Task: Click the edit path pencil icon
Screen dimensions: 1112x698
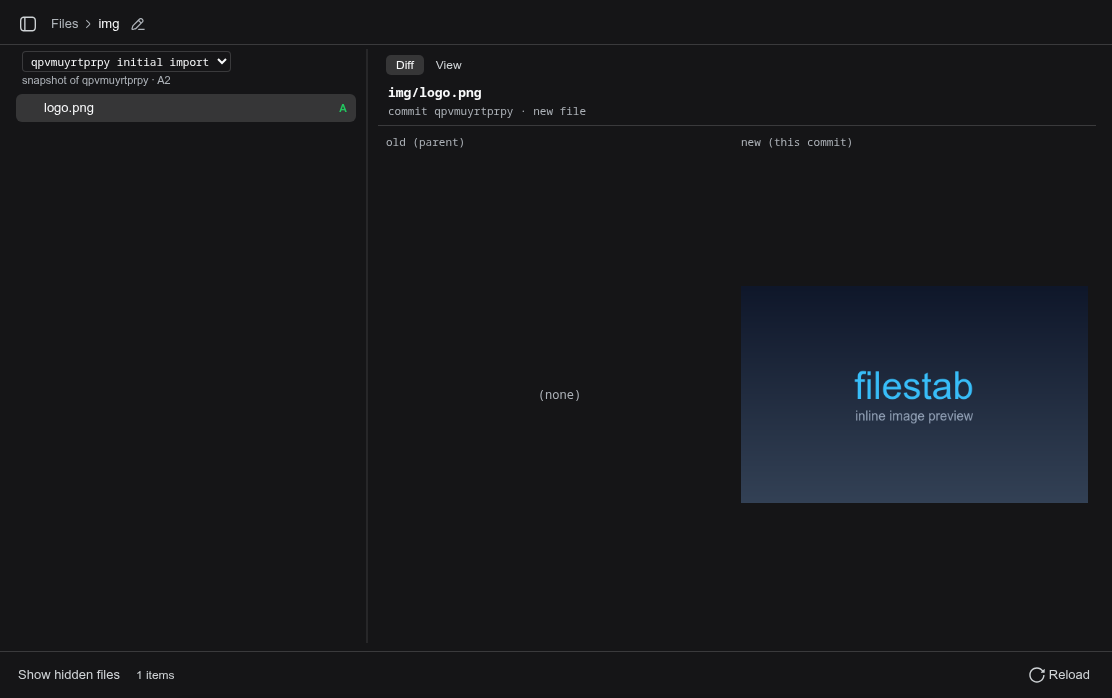Action: click(x=138, y=24)
